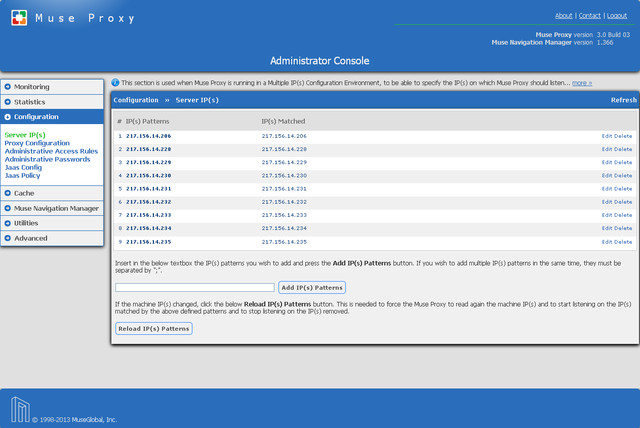Click the circle icon beside Utilities
The width and height of the screenshot is (640, 428).
[7, 223]
